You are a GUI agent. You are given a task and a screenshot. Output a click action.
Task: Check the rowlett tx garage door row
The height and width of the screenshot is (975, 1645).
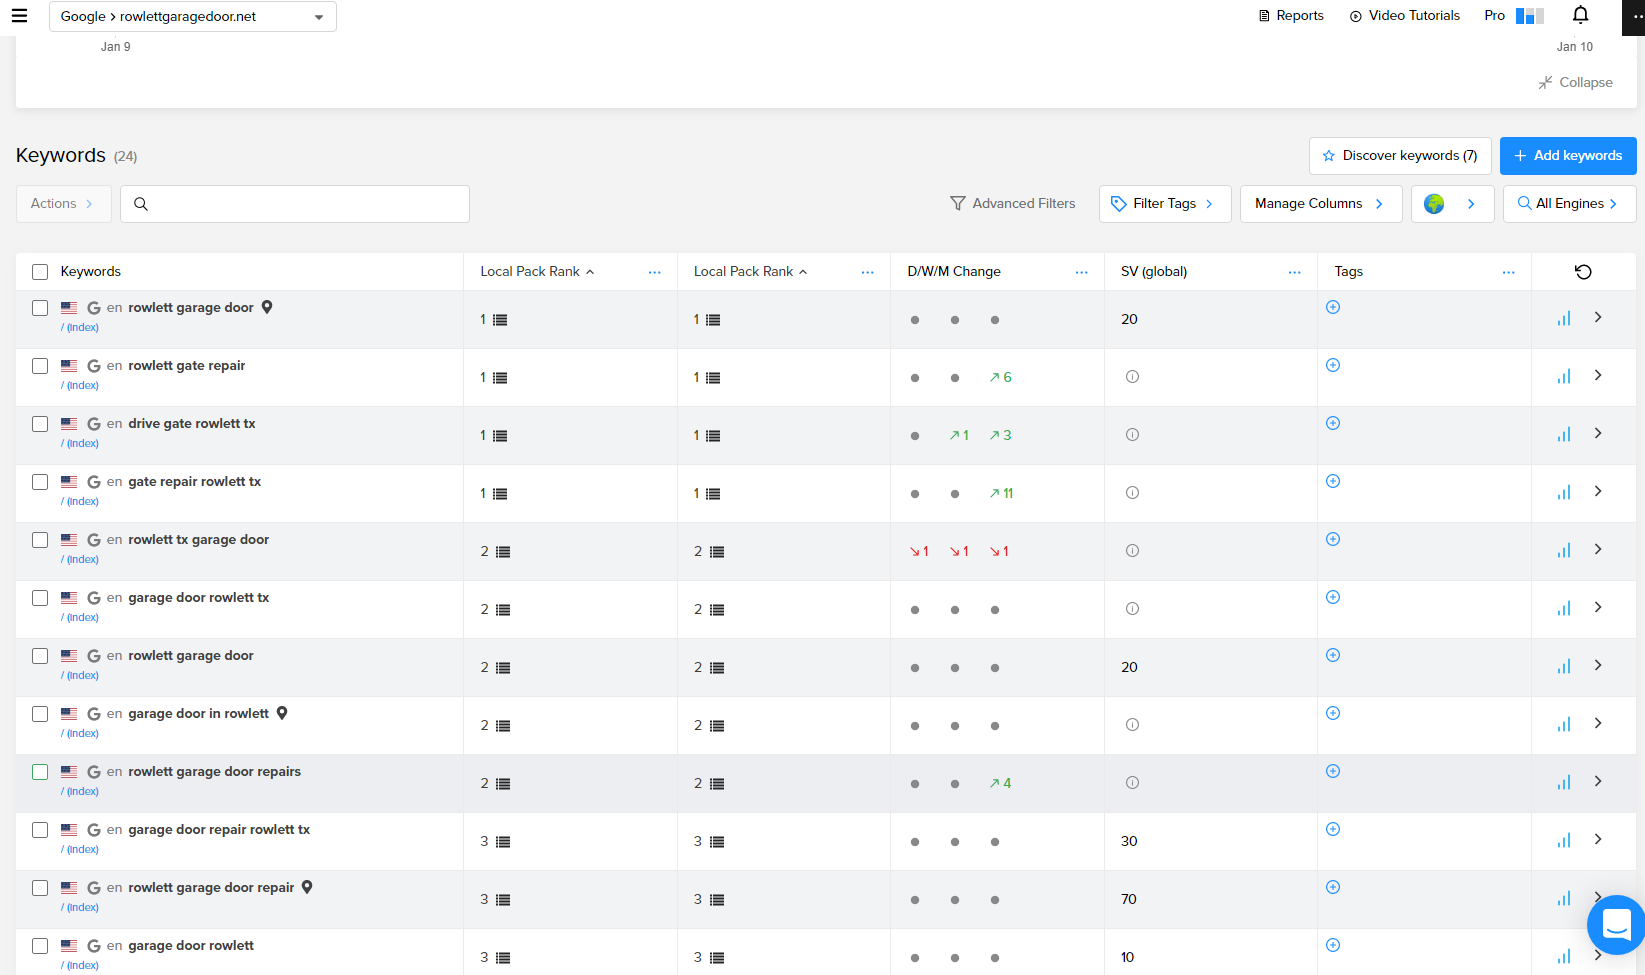40,540
